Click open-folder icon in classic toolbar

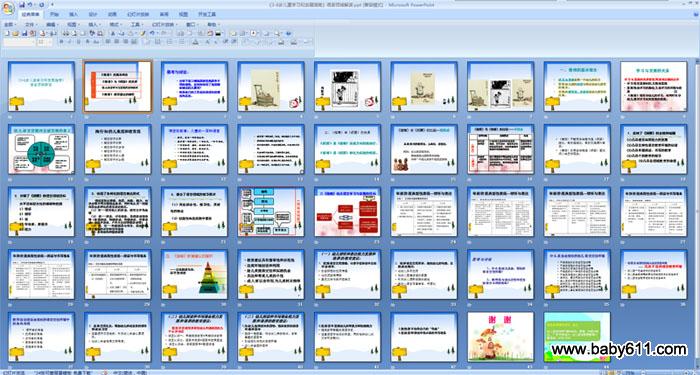[x=15, y=33]
